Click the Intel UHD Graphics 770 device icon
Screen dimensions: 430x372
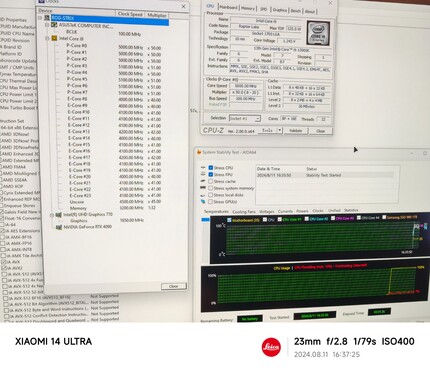tap(59, 215)
